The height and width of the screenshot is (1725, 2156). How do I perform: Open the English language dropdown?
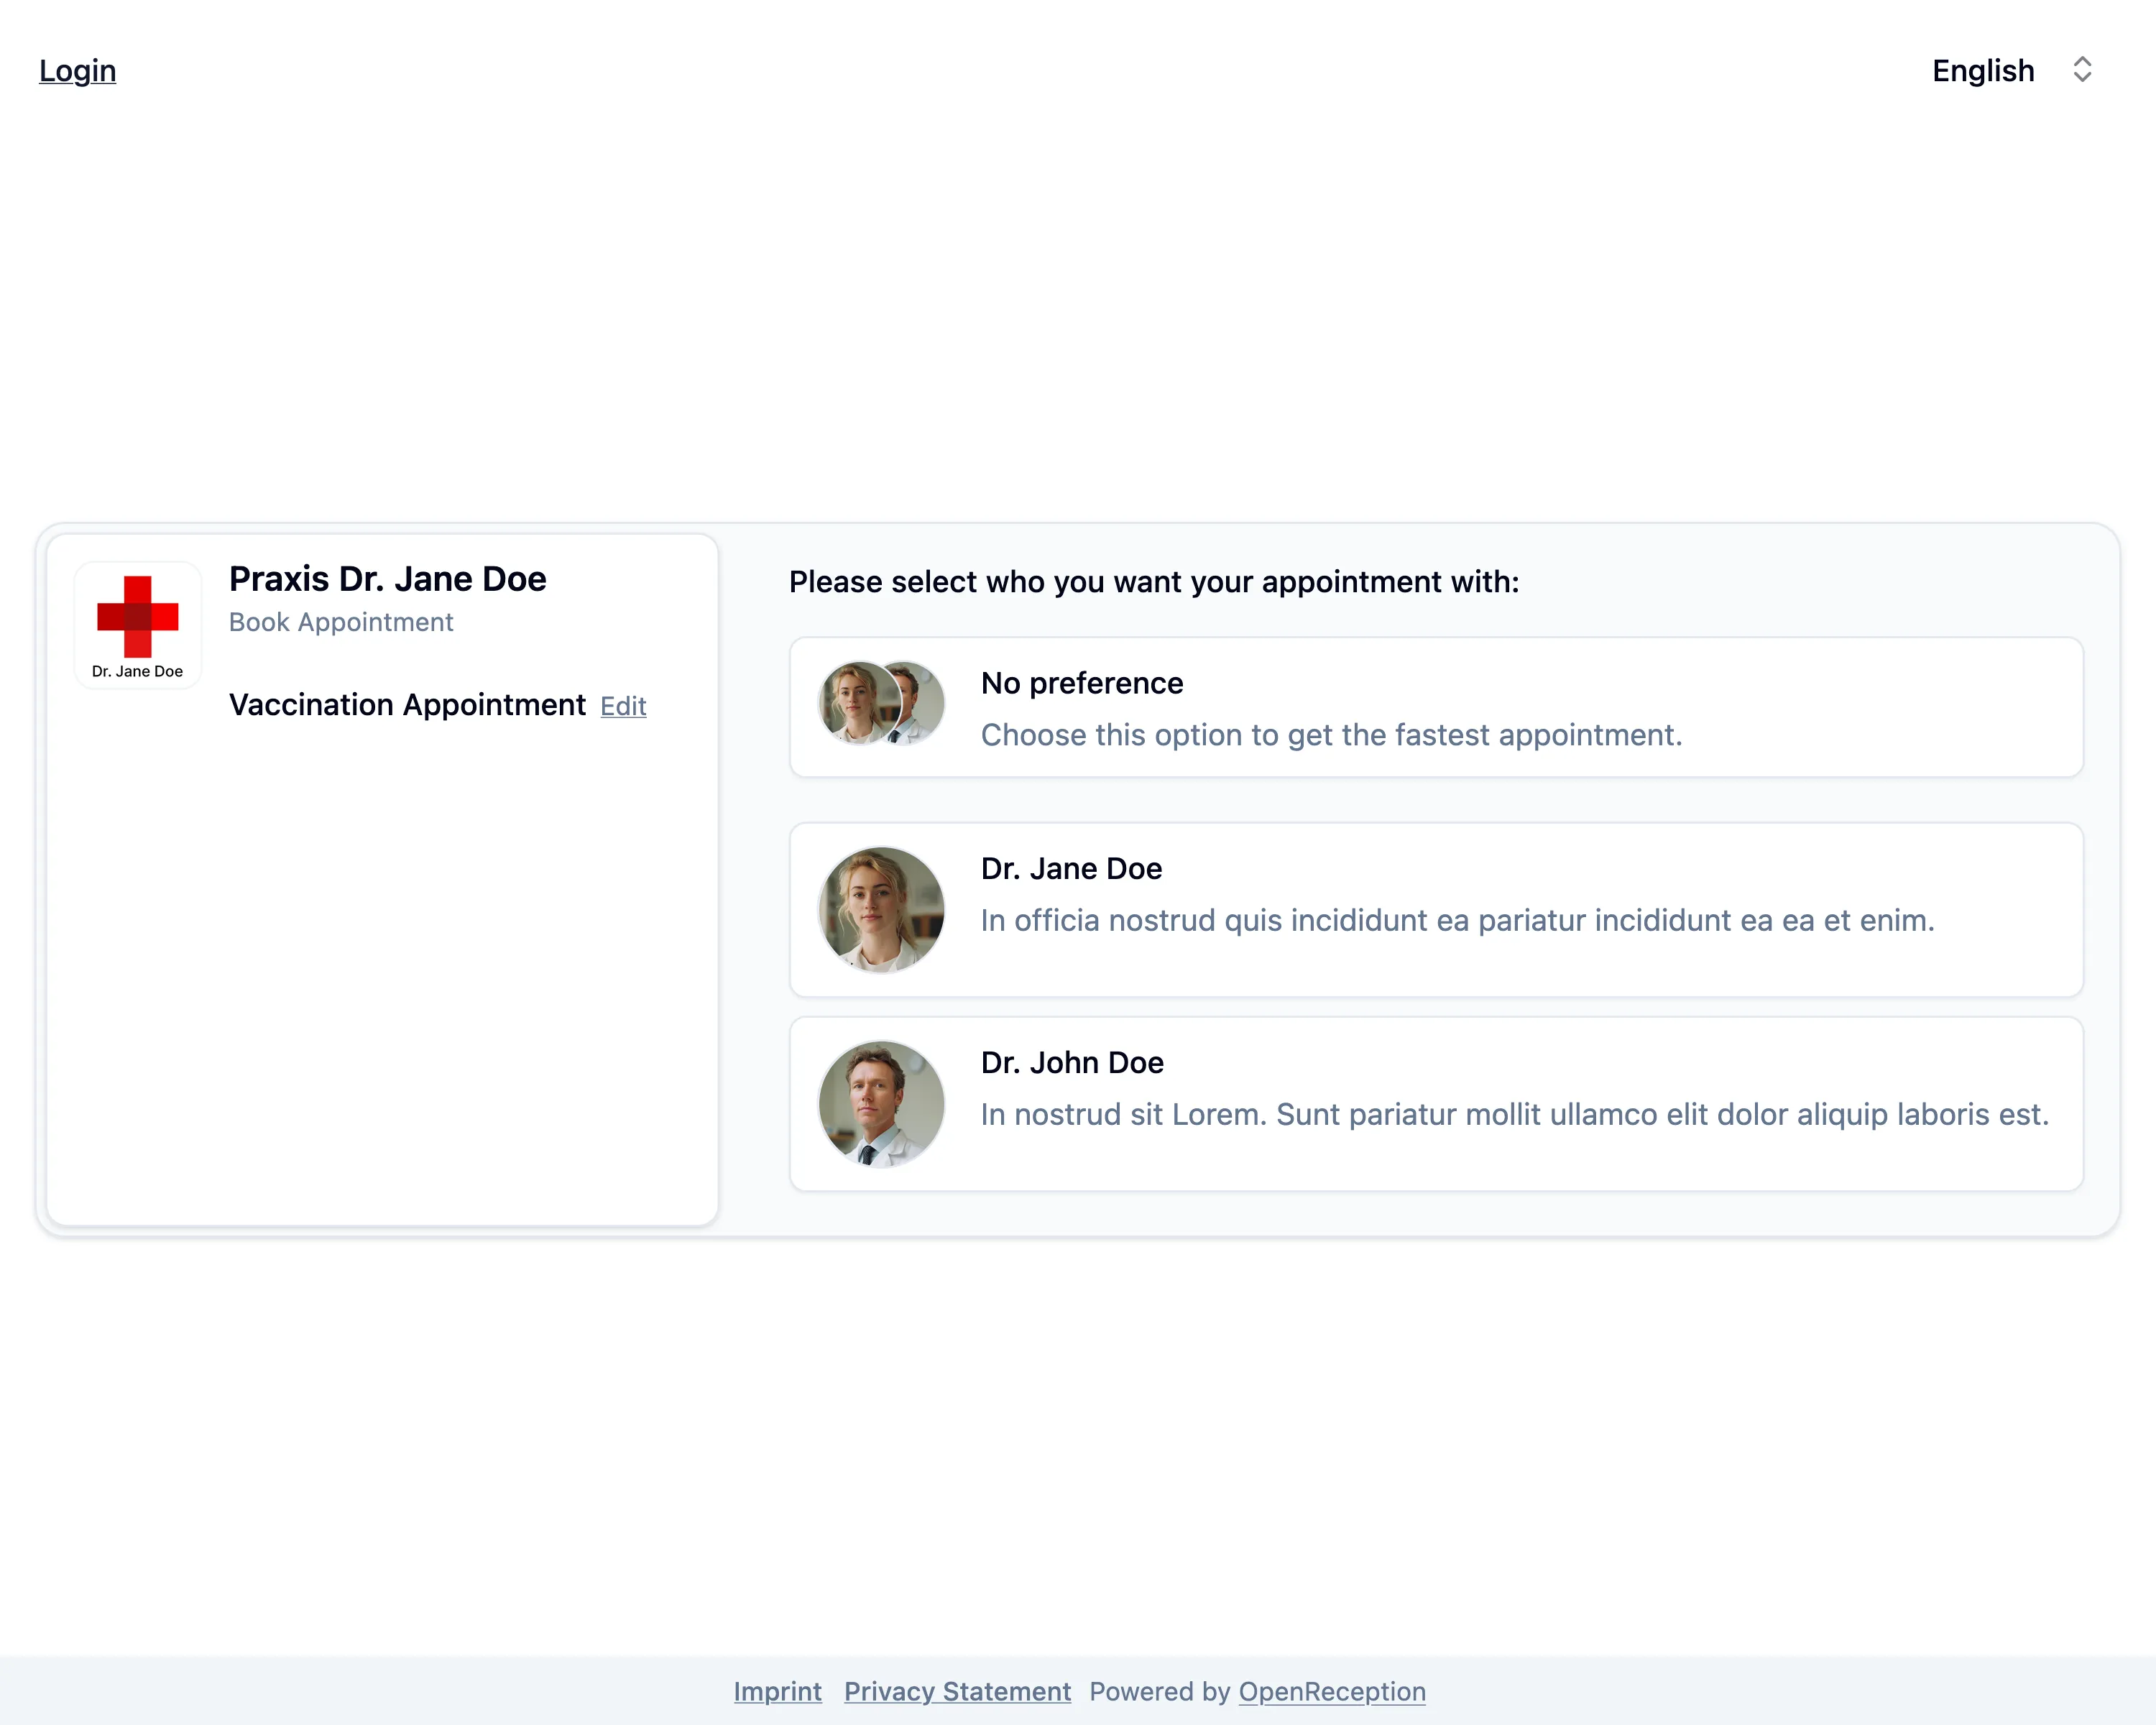click(x=1983, y=71)
